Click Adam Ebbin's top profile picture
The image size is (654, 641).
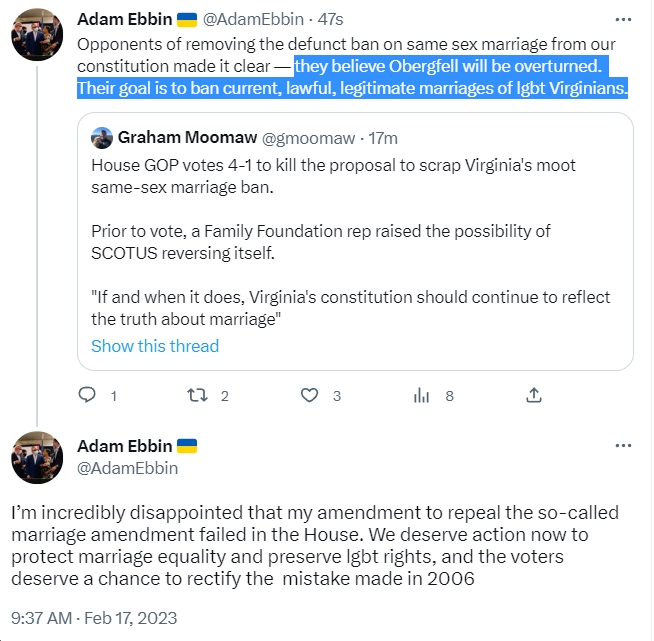(x=37, y=35)
